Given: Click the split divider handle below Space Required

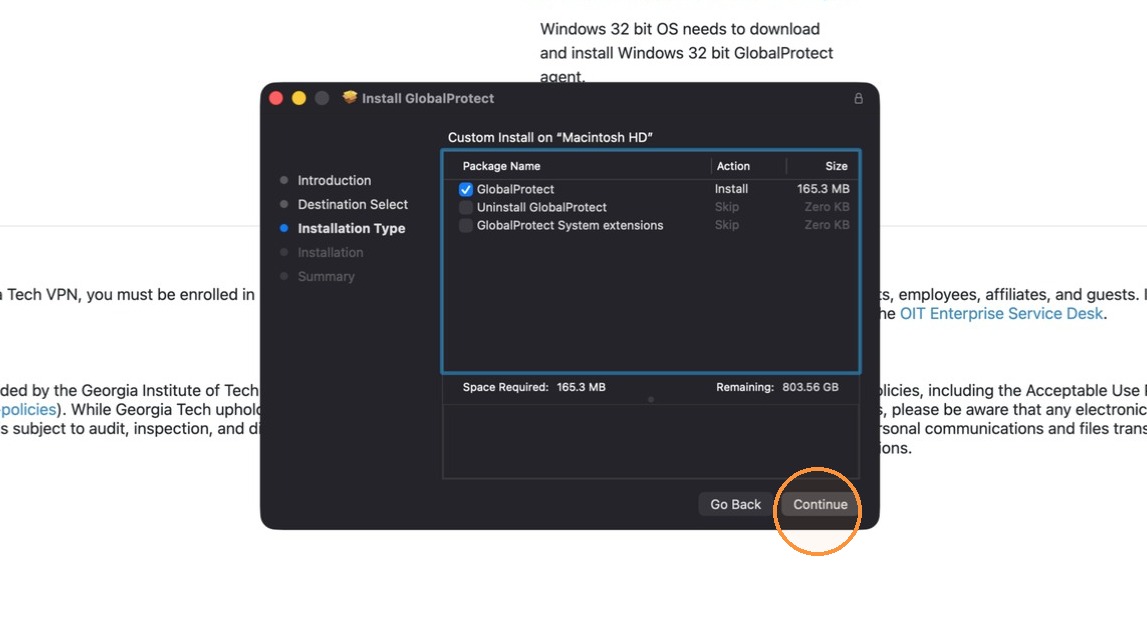Looking at the screenshot, I should (650, 400).
